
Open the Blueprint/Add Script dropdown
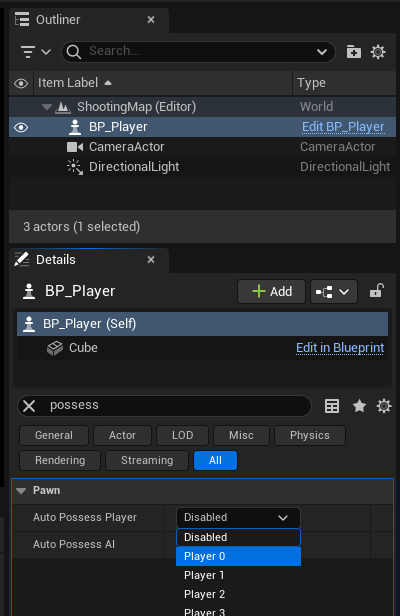coord(334,292)
